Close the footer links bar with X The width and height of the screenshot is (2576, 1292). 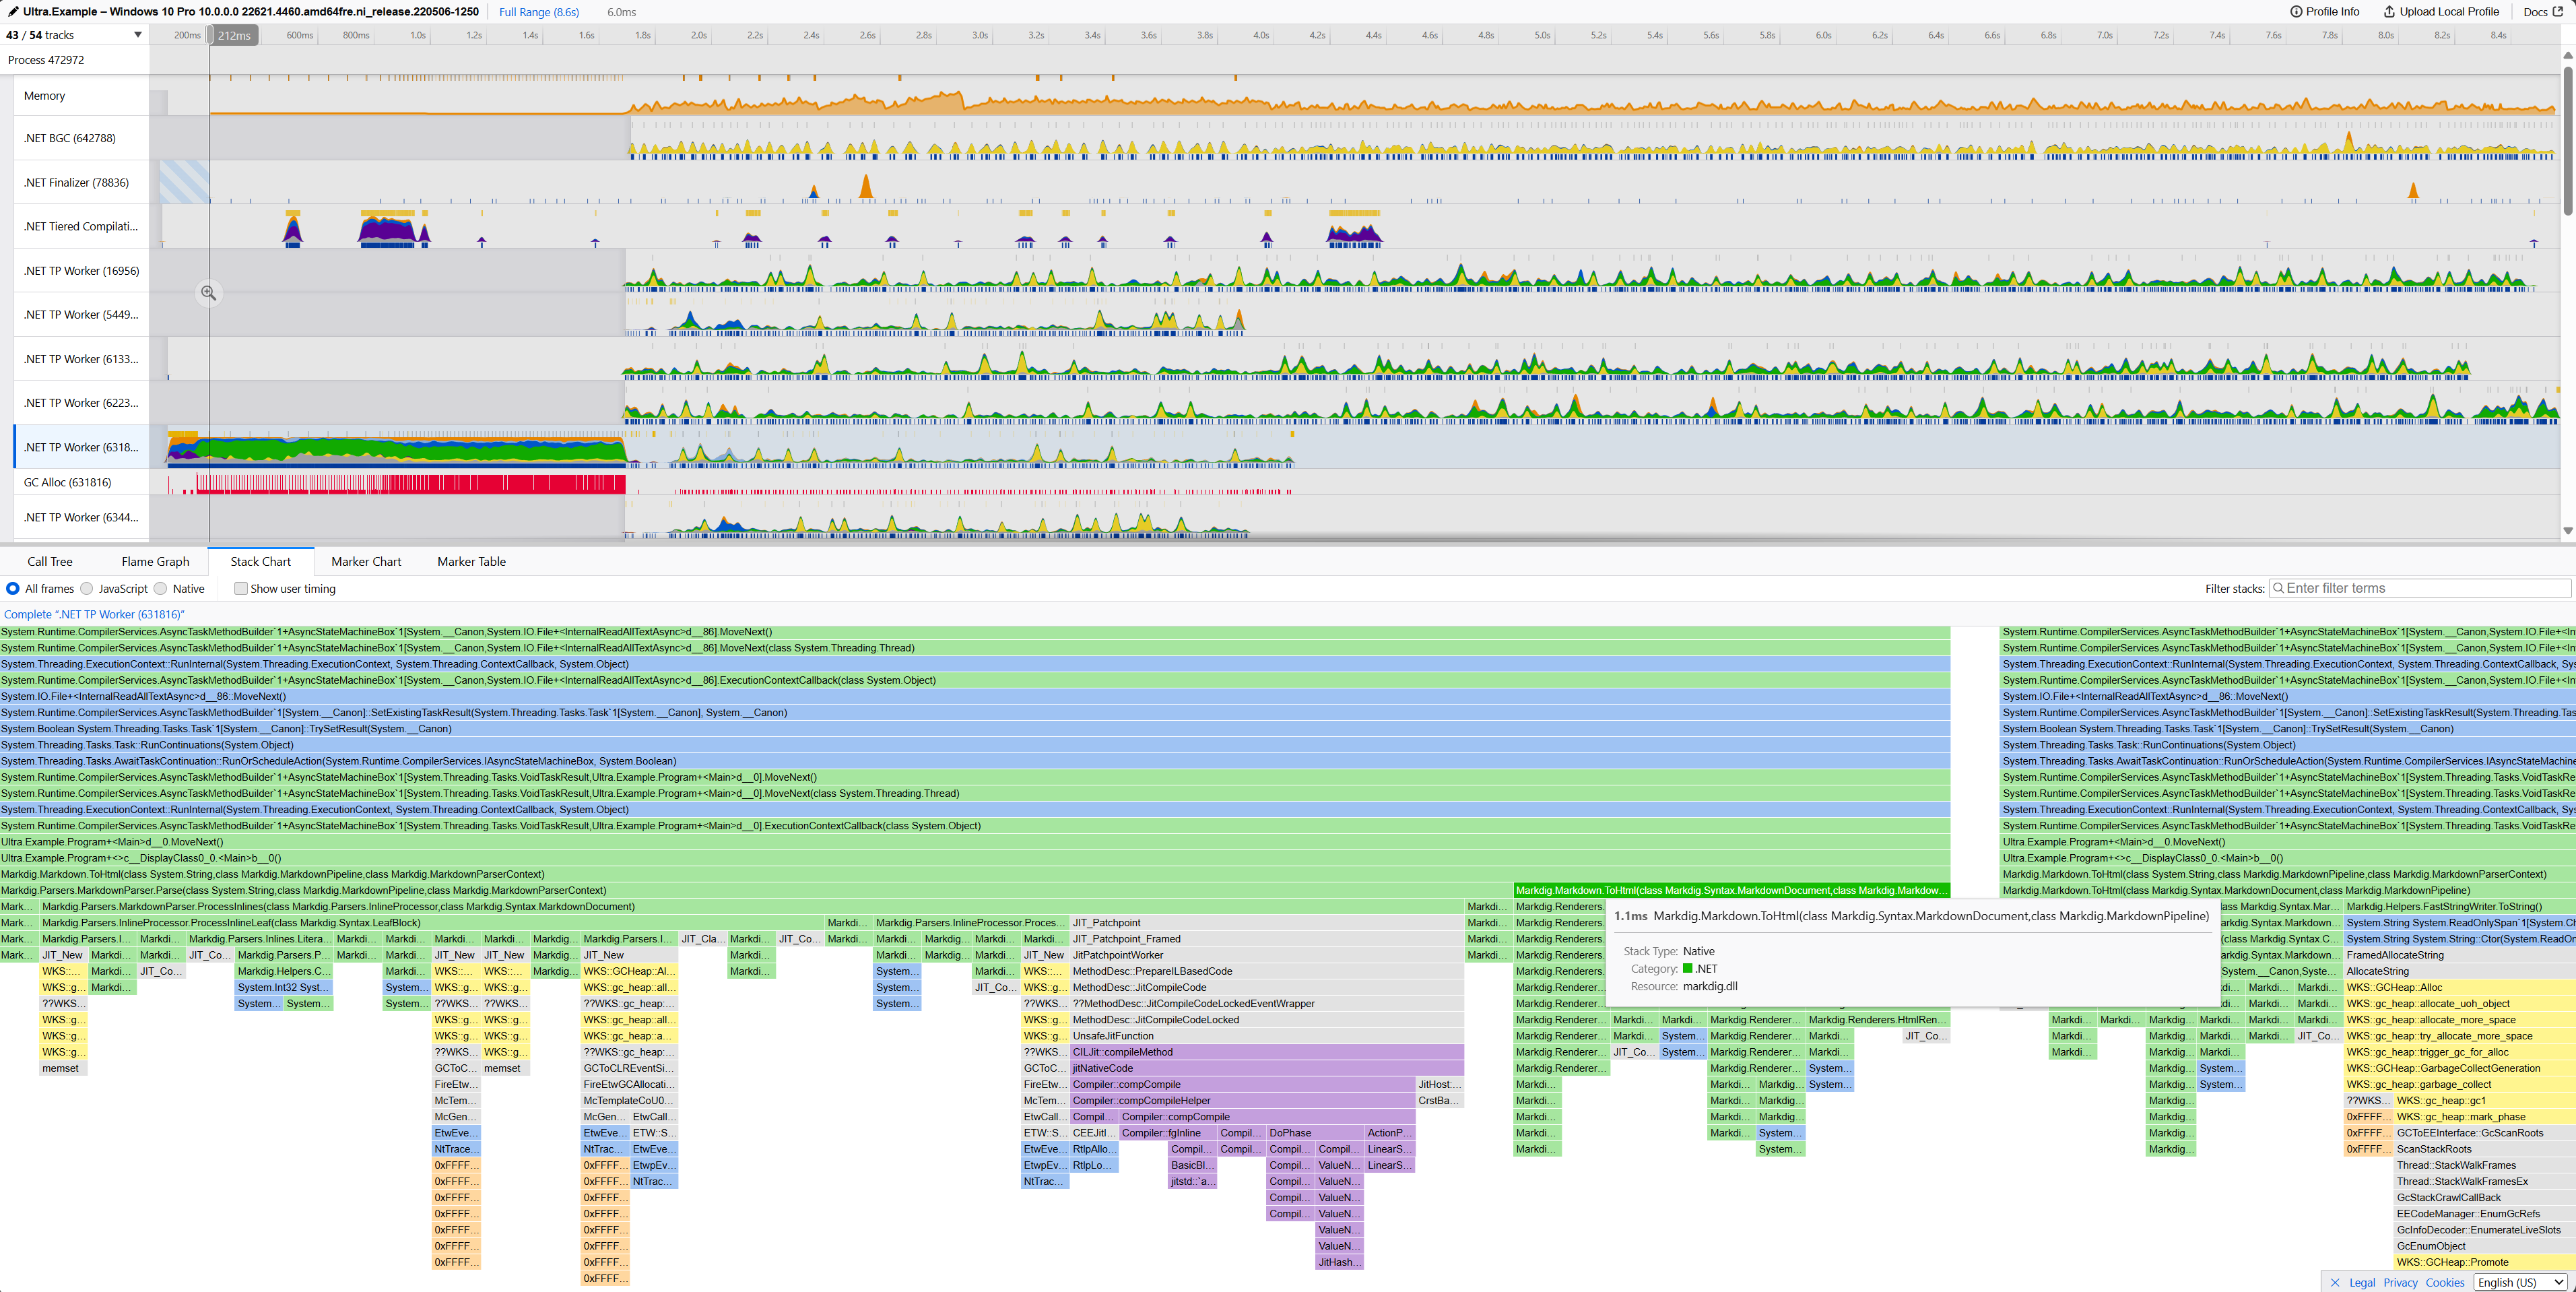click(2335, 1282)
